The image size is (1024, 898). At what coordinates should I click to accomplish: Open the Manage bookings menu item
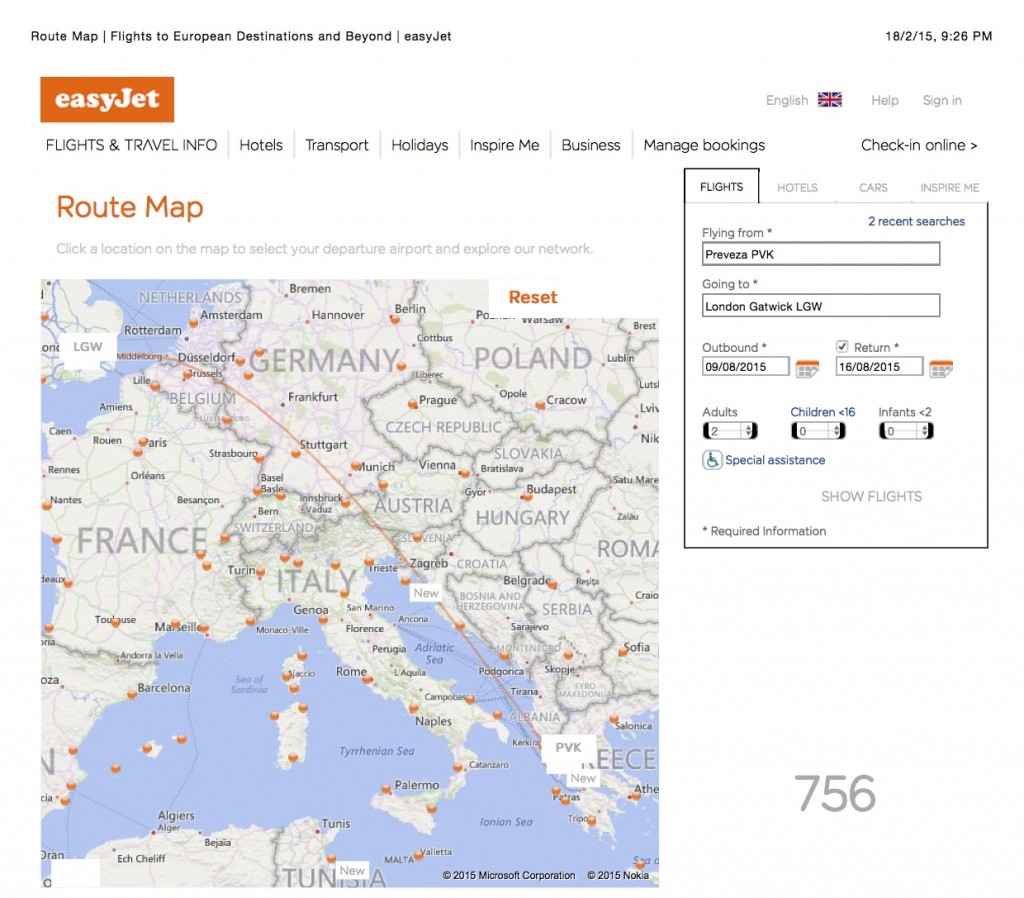pyautogui.click(x=704, y=145)
